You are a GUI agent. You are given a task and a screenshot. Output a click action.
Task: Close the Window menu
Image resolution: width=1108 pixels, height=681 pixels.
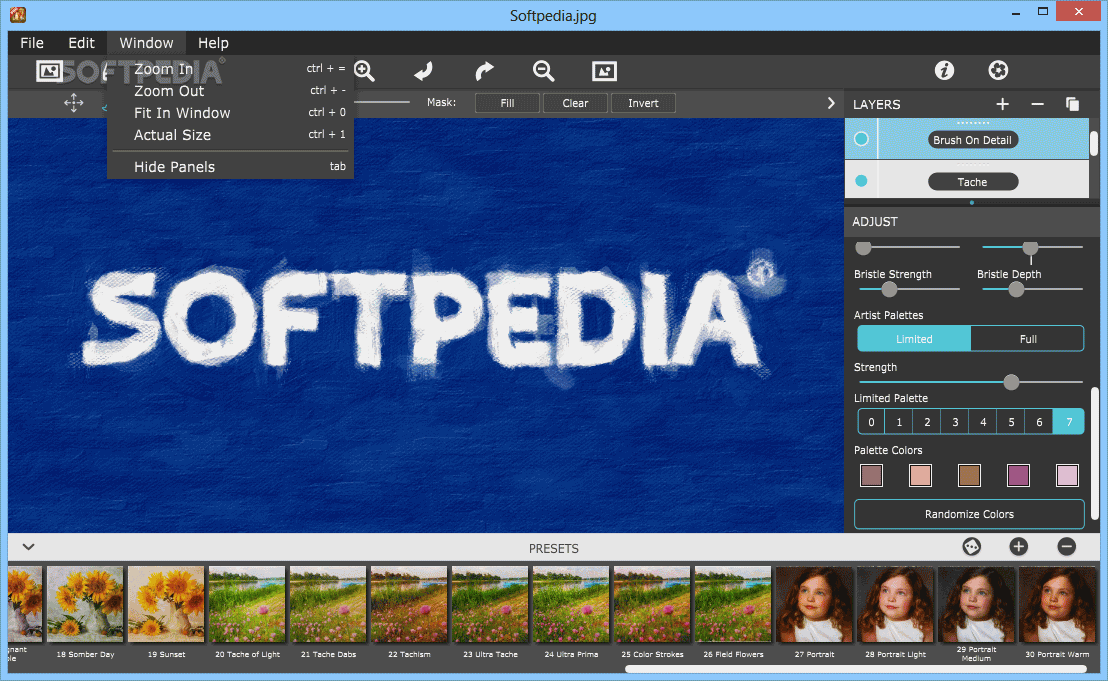tap(146, 43)
